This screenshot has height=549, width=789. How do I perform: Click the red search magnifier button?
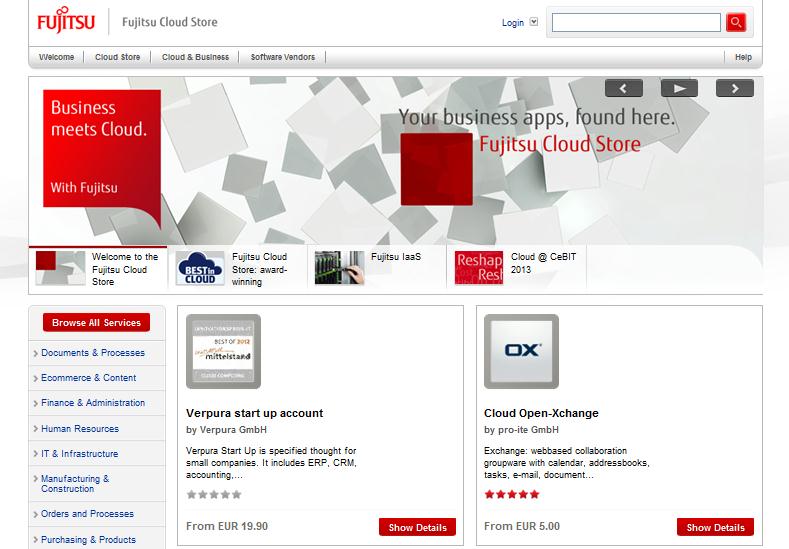[736, 22]
